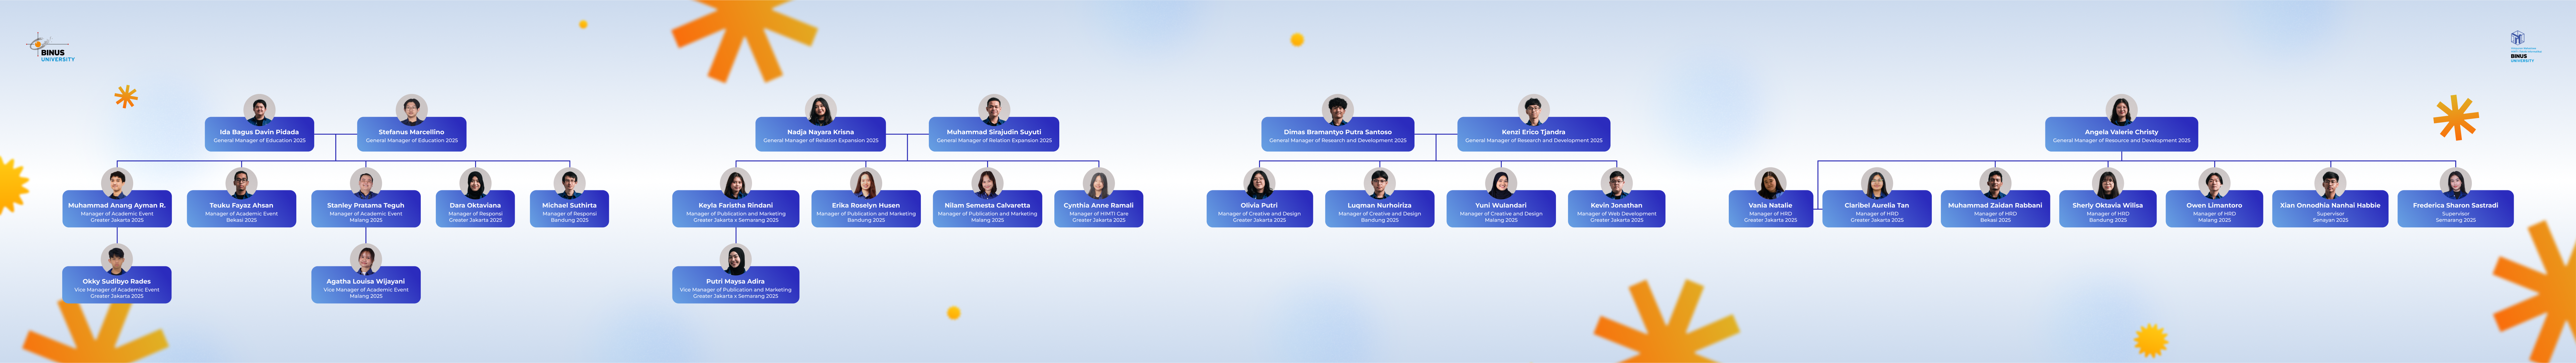
Task: Select Stanley Pratama Teguh's photo
Action: click(366, 183)
